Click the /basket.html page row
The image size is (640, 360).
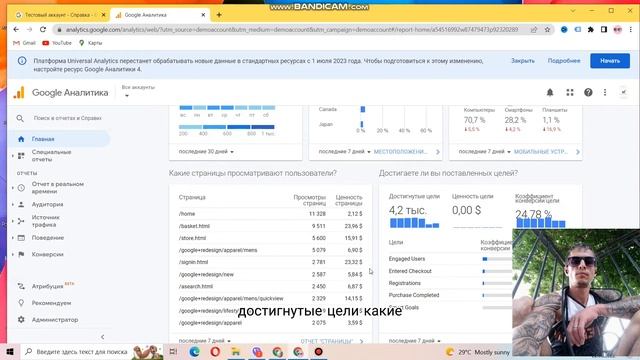[x=270, y=226]
